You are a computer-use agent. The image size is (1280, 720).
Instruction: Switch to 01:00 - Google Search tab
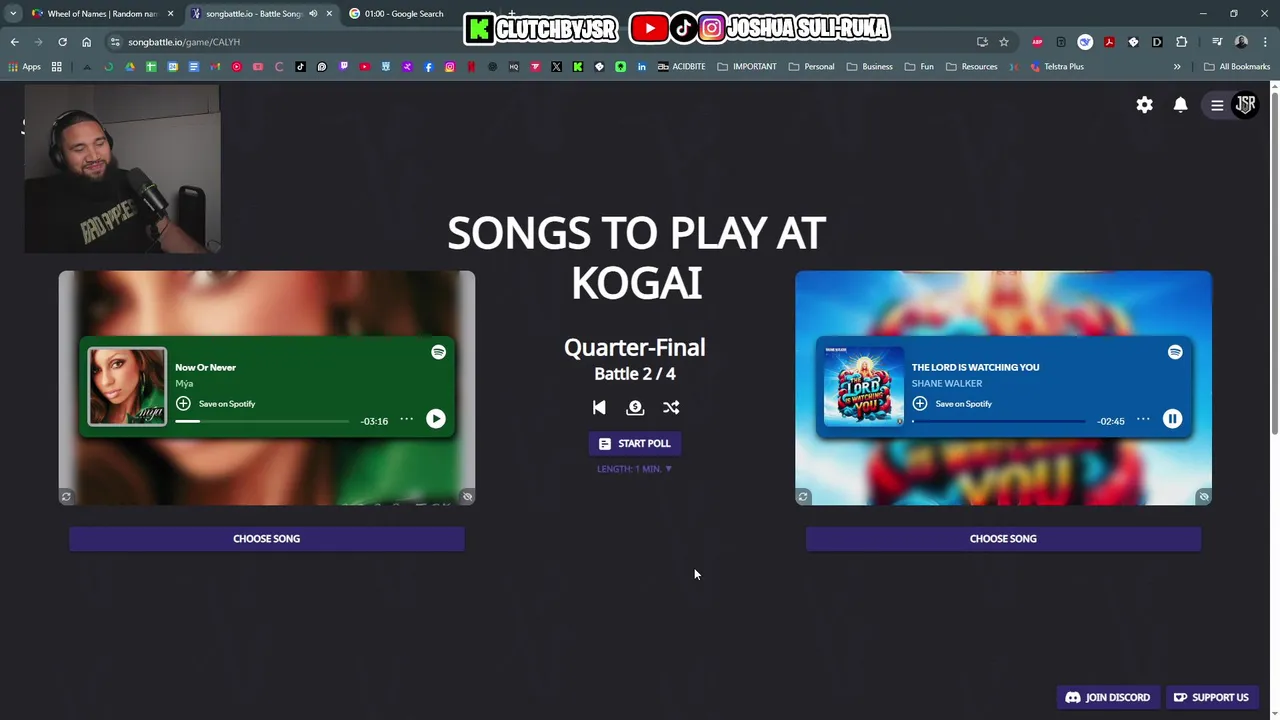click(x=405, y=14)
